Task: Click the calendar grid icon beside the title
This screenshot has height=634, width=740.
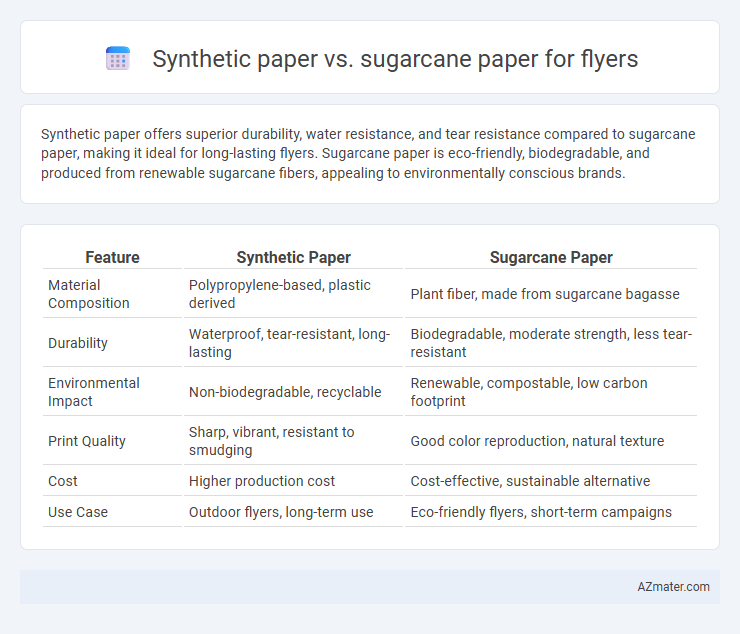Action: click(x=118, y=59)
